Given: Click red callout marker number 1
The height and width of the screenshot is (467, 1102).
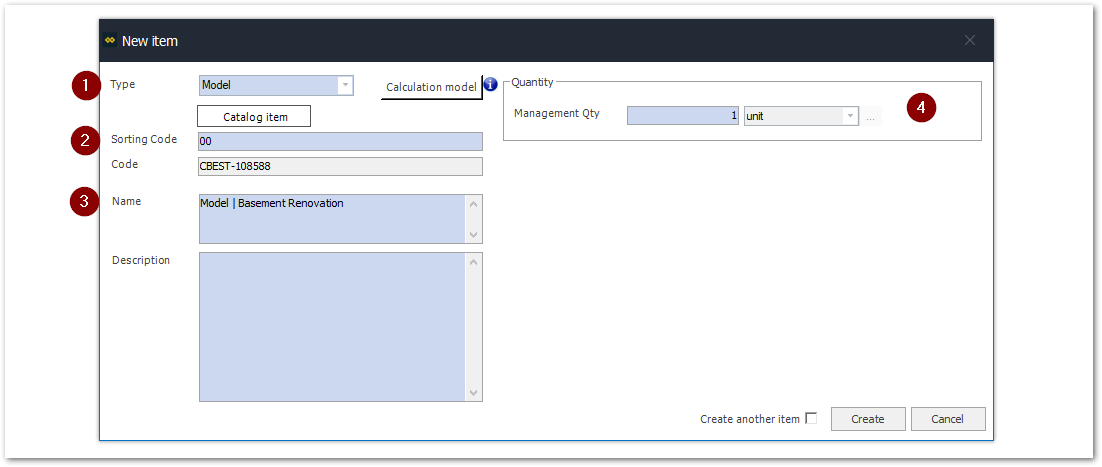Looking at the screenshot, I should (x=86, y=86).
